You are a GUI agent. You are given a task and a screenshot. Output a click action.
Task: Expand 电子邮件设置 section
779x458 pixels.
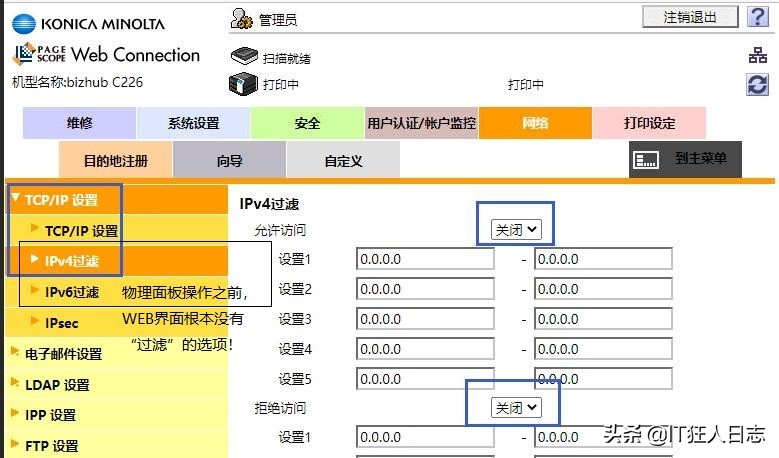pyautogui.click(x=117, y=353)
